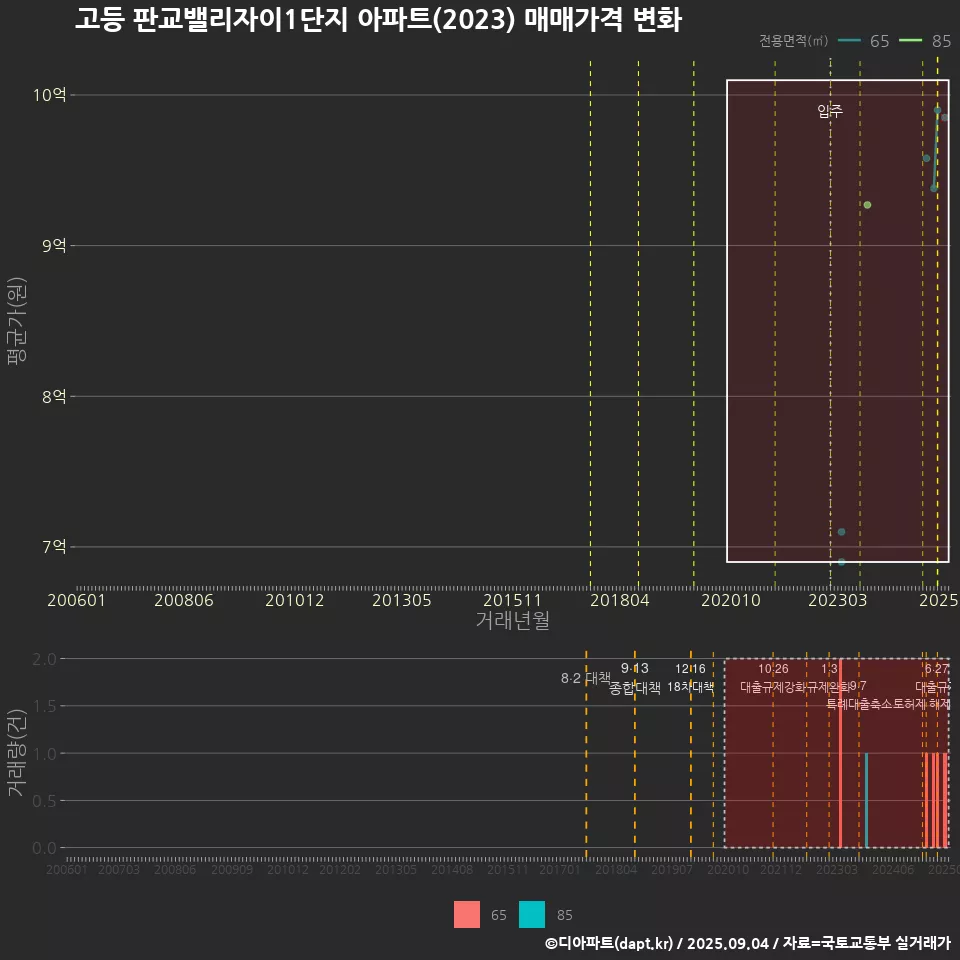This screenshot has width=960, height=960.
Task: Click 201305 label on the price chart axis
Action: click(402, 600)
